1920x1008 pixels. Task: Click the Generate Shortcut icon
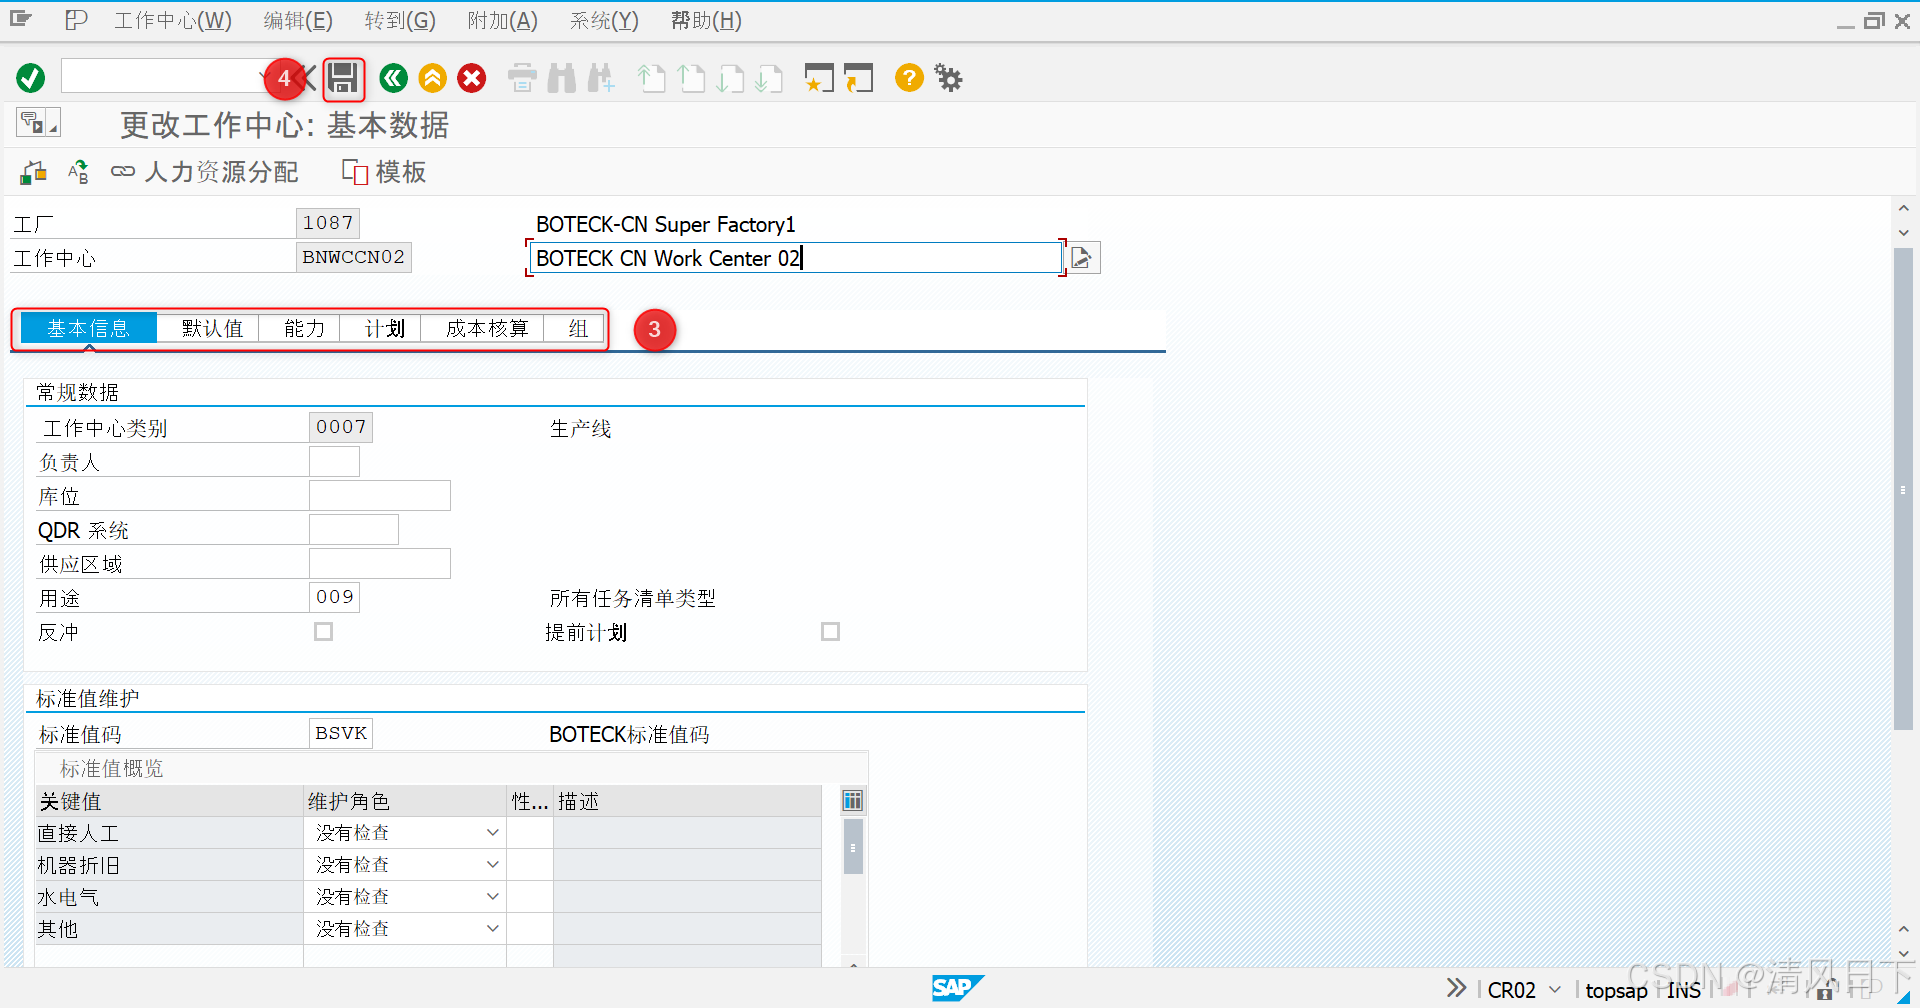click(x=858, y=78)
